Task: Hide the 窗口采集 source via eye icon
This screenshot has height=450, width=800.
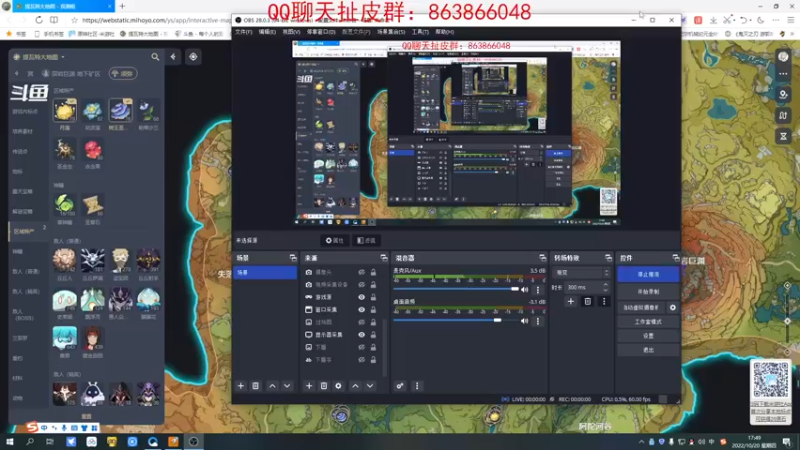Action: (x=361, y=310)
